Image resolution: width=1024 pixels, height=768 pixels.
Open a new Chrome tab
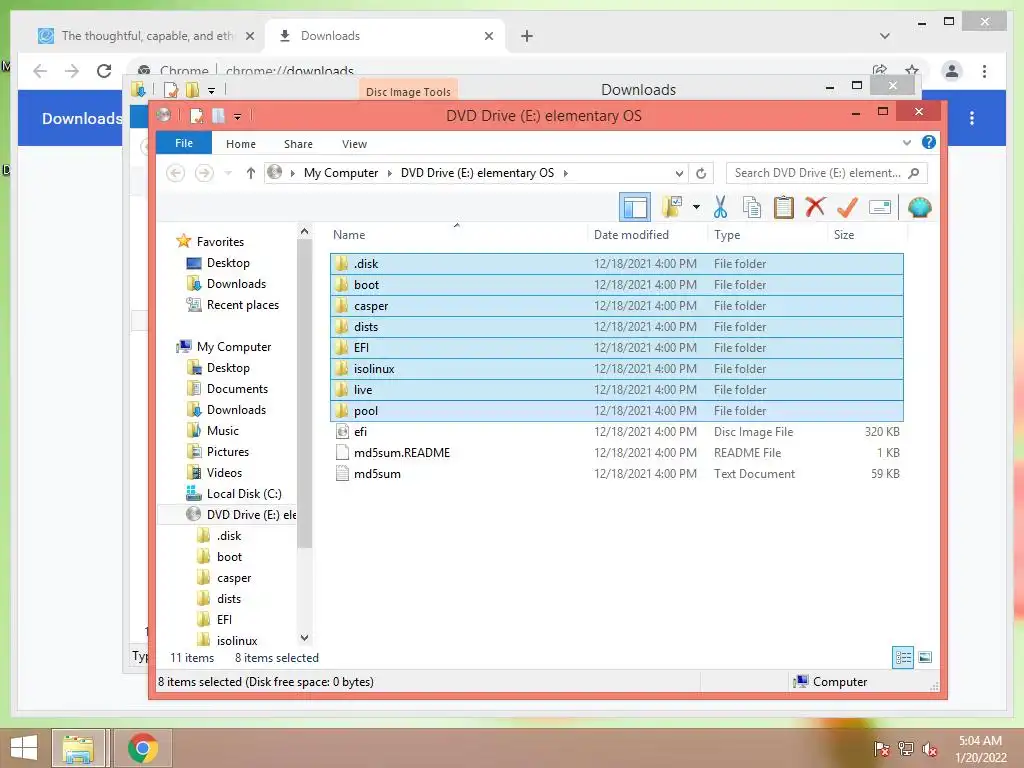(x=527, y=36)
